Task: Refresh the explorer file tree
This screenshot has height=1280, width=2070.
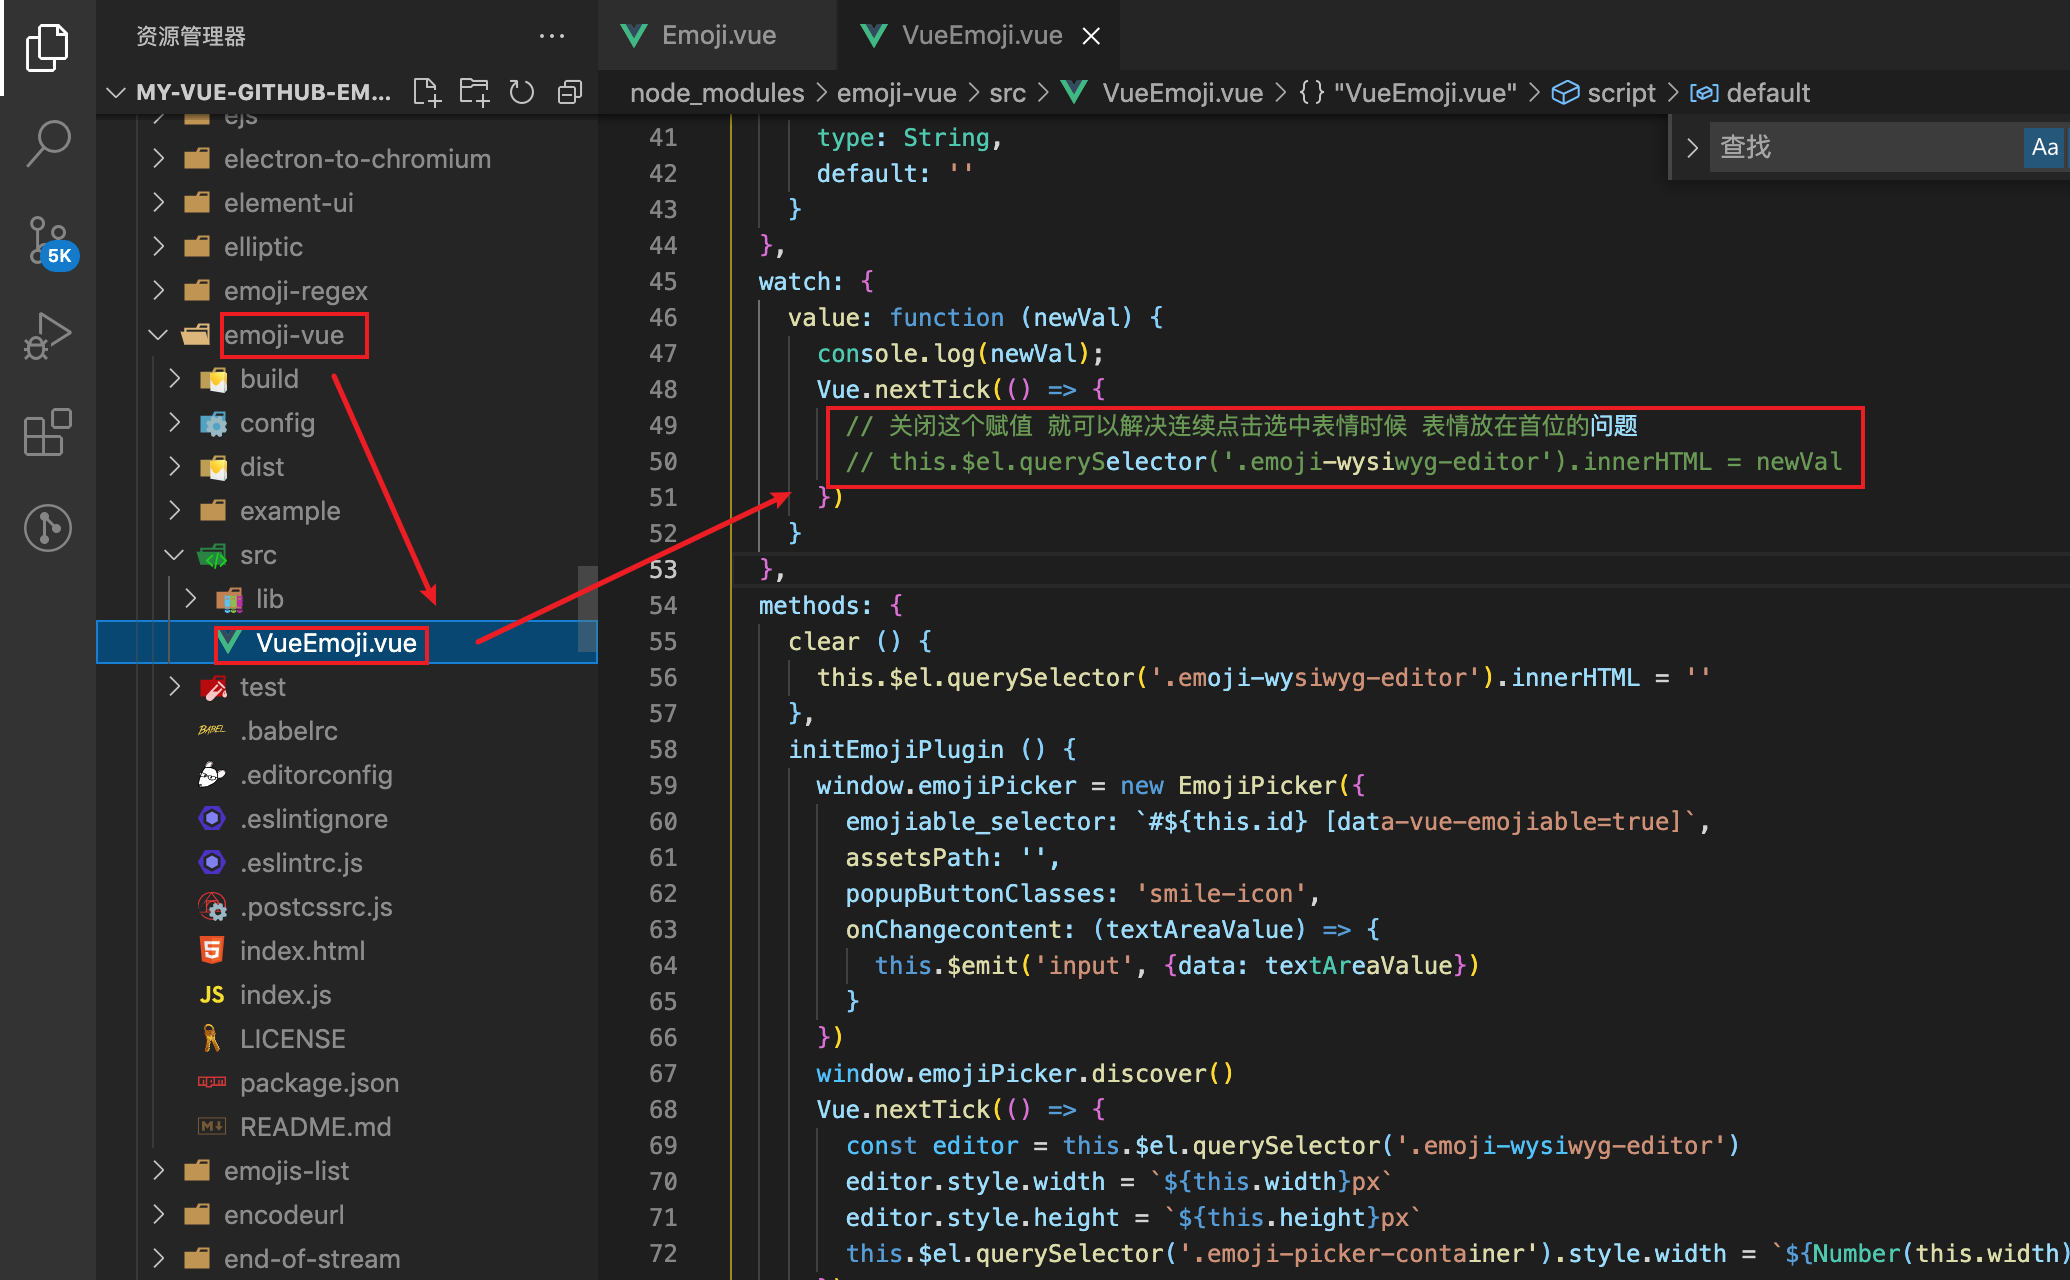Action: 522,93
